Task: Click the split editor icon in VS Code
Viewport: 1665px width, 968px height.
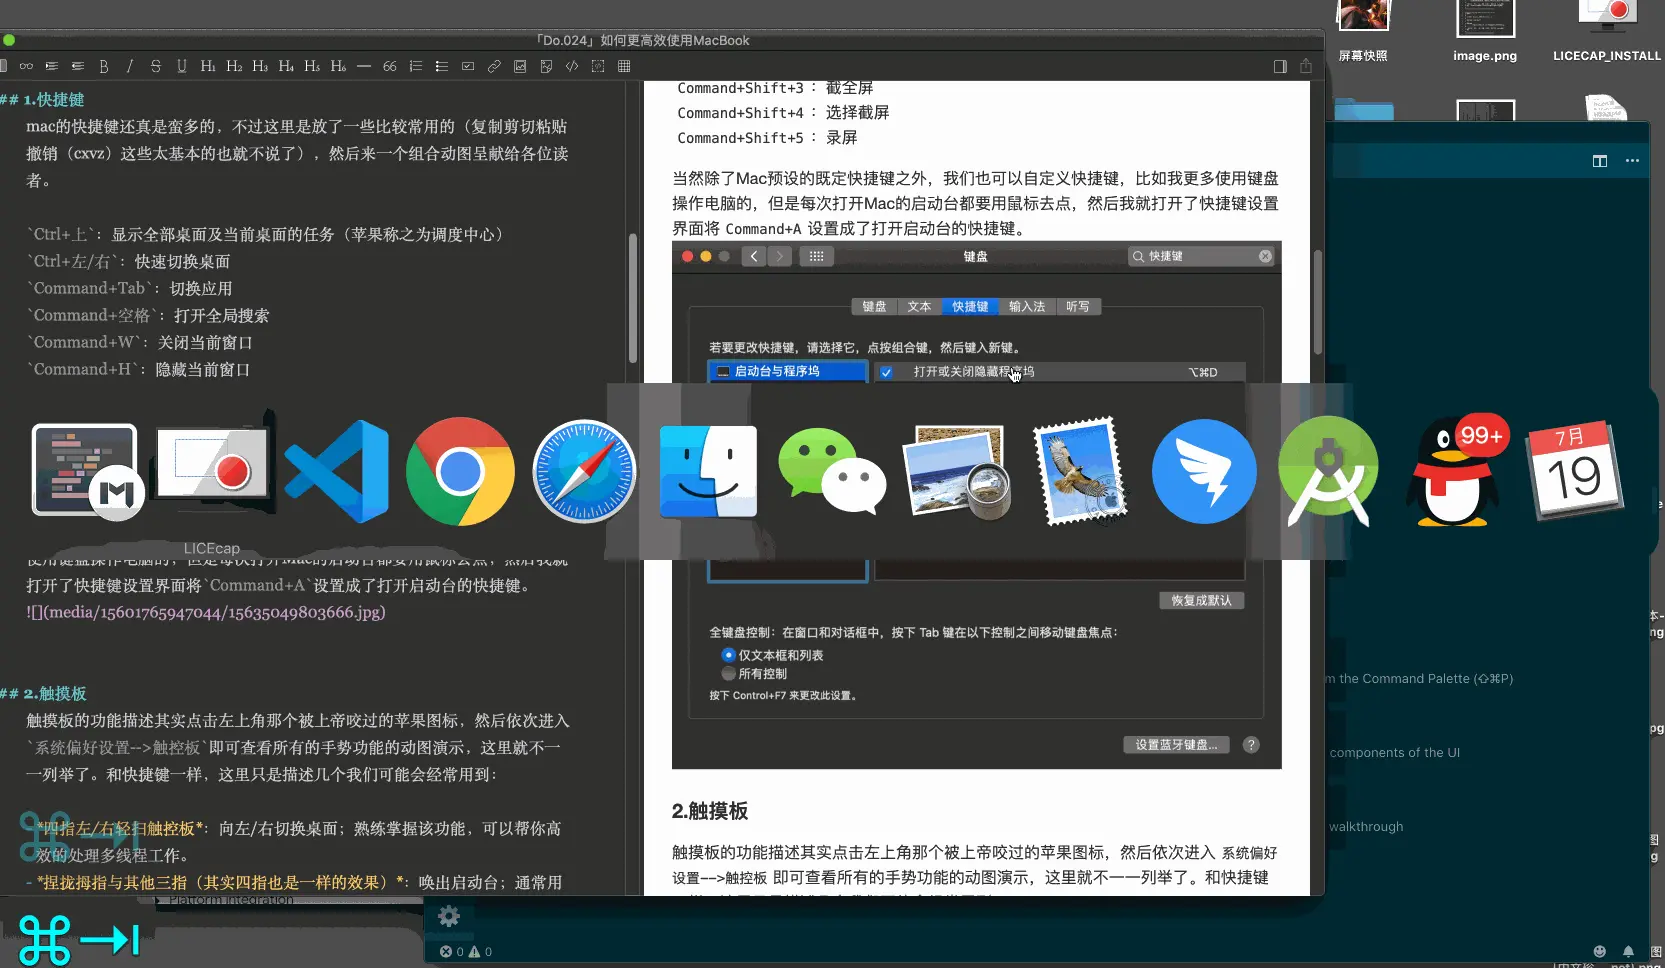Action: (1600, 161)
